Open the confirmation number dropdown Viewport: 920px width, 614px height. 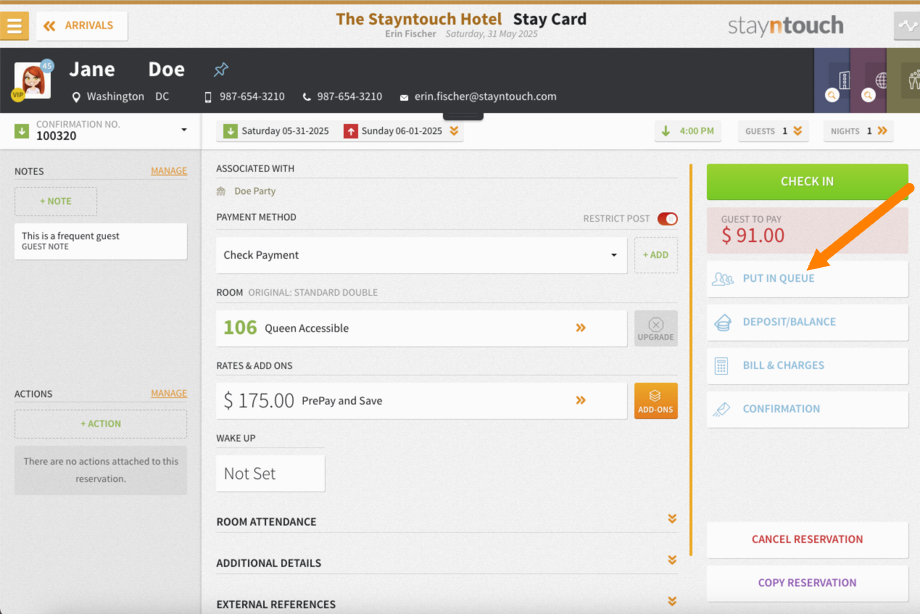pyautogui.click(x=184, y=130)
